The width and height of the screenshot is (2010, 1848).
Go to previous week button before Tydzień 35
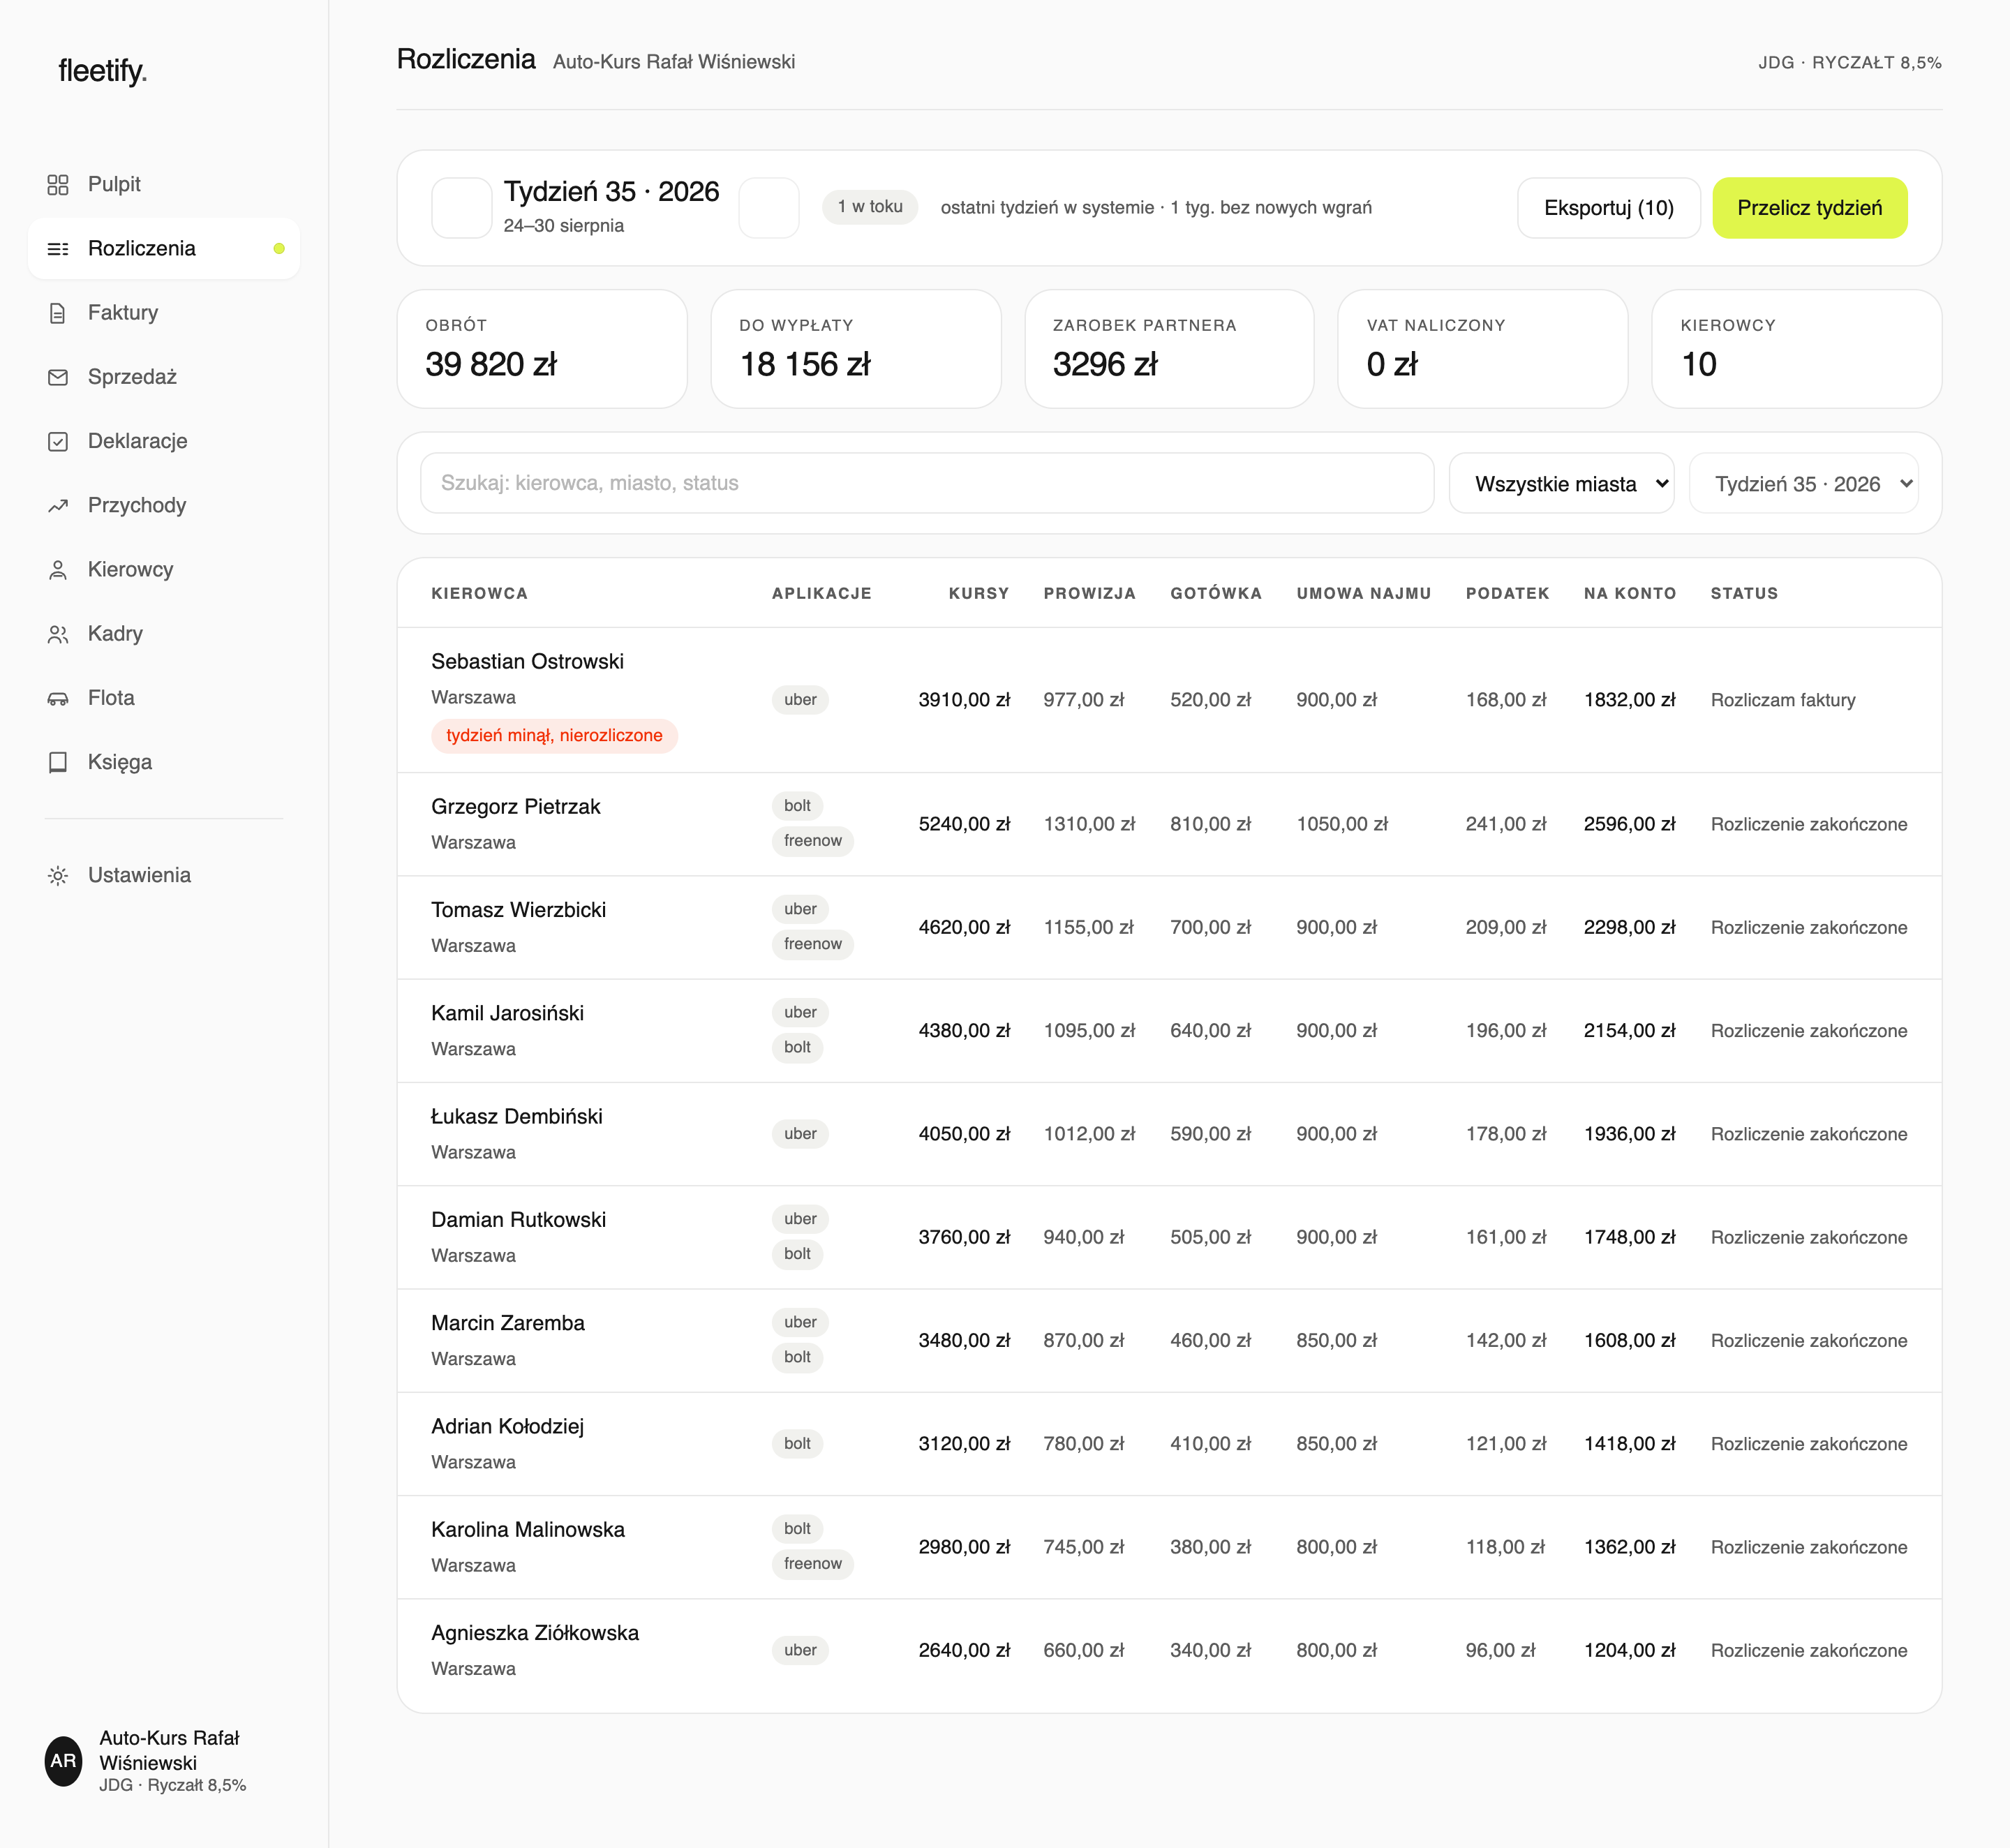(461, 208)
